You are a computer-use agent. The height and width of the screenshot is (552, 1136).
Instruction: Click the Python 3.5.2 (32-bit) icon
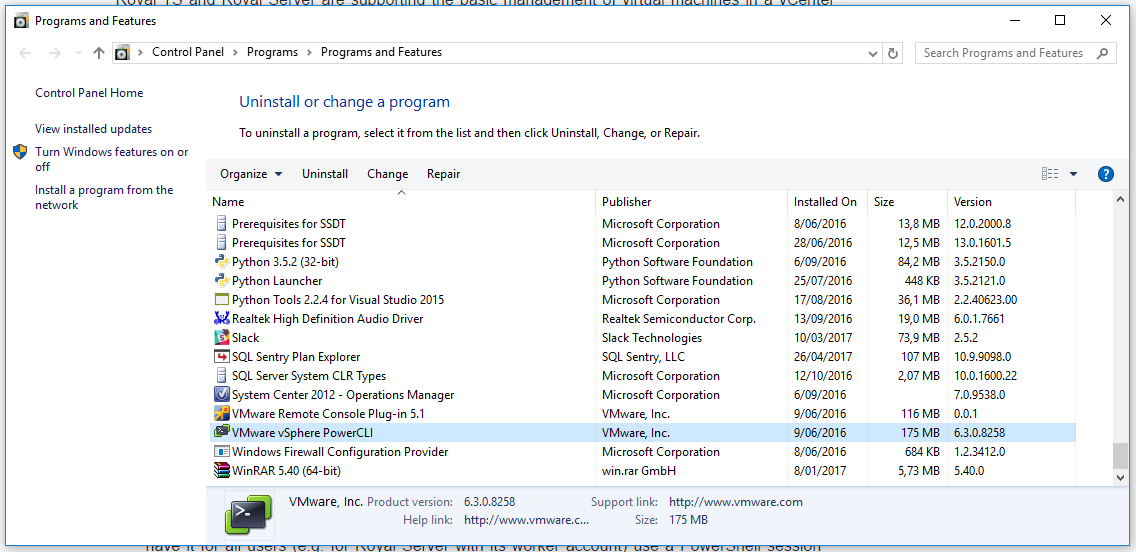click(x=222, y=262)
